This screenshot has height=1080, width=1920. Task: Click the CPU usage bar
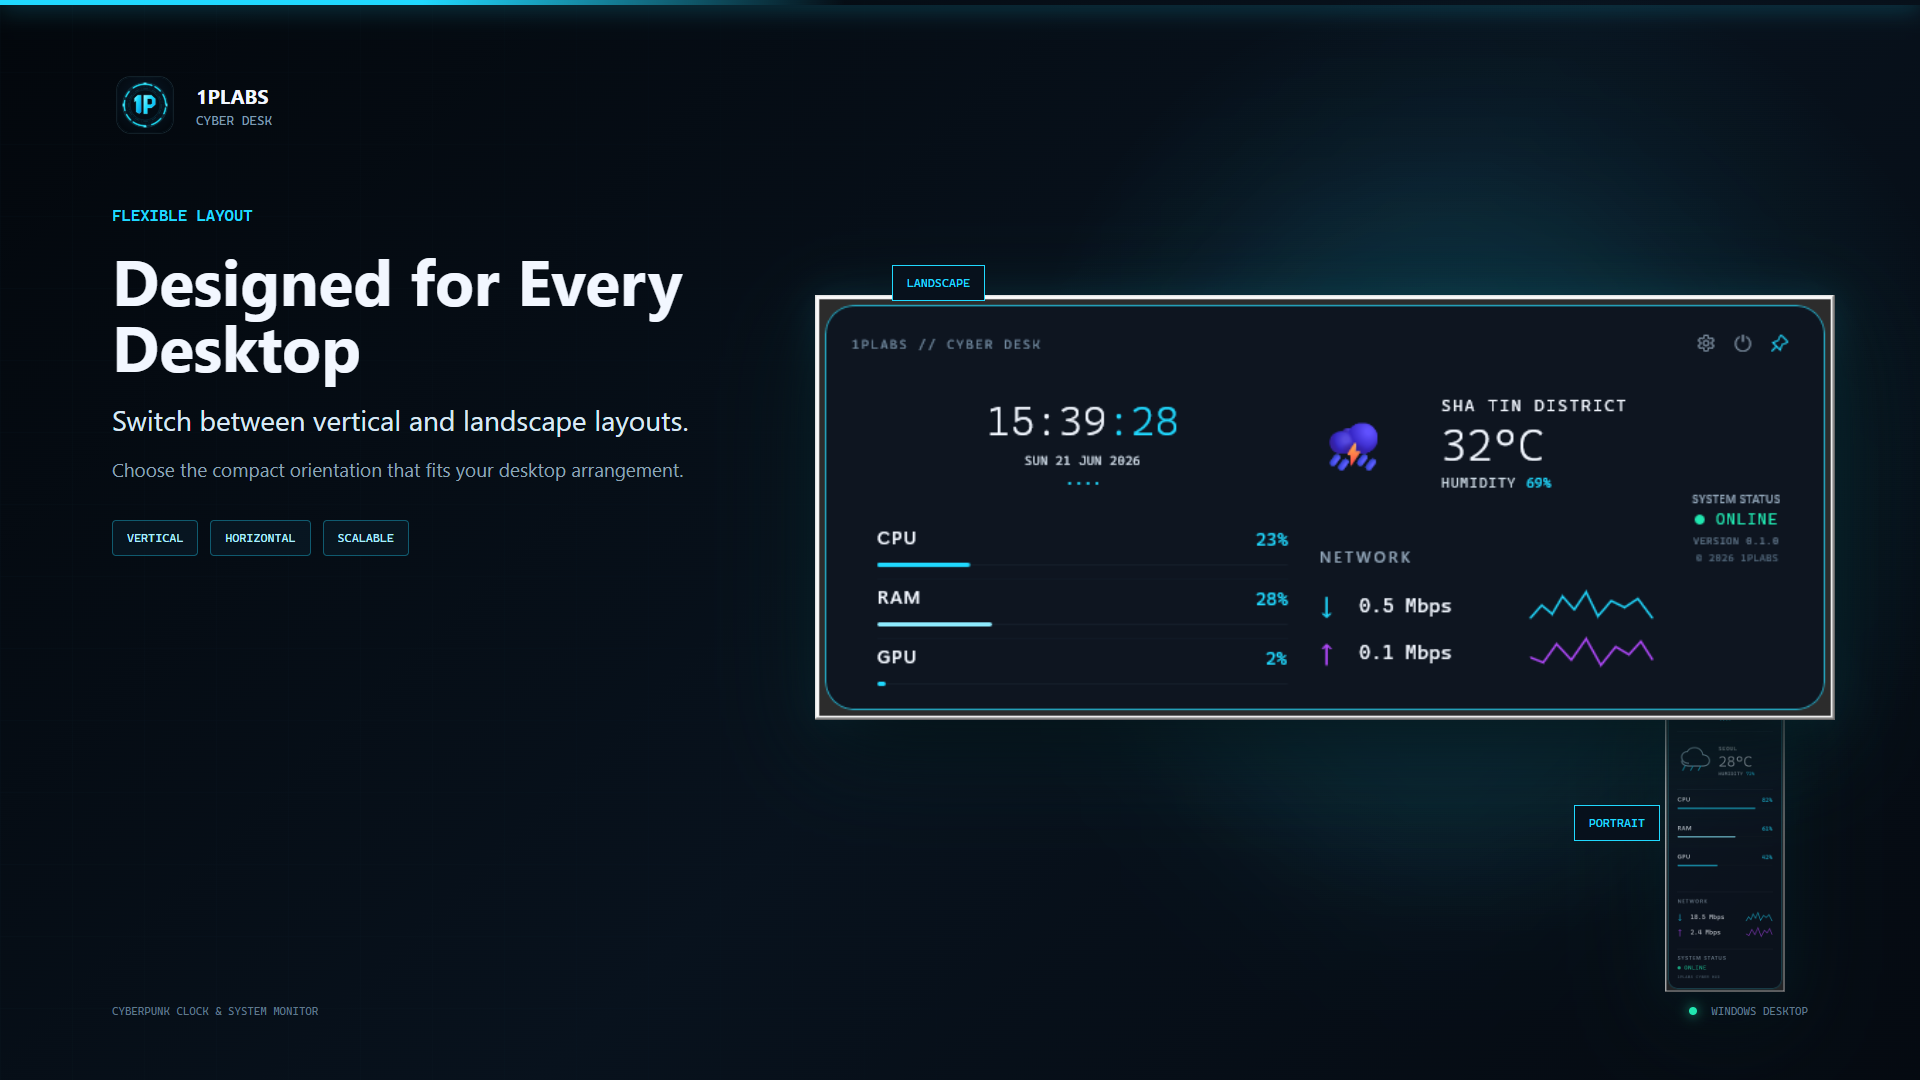pos(1082,565)
